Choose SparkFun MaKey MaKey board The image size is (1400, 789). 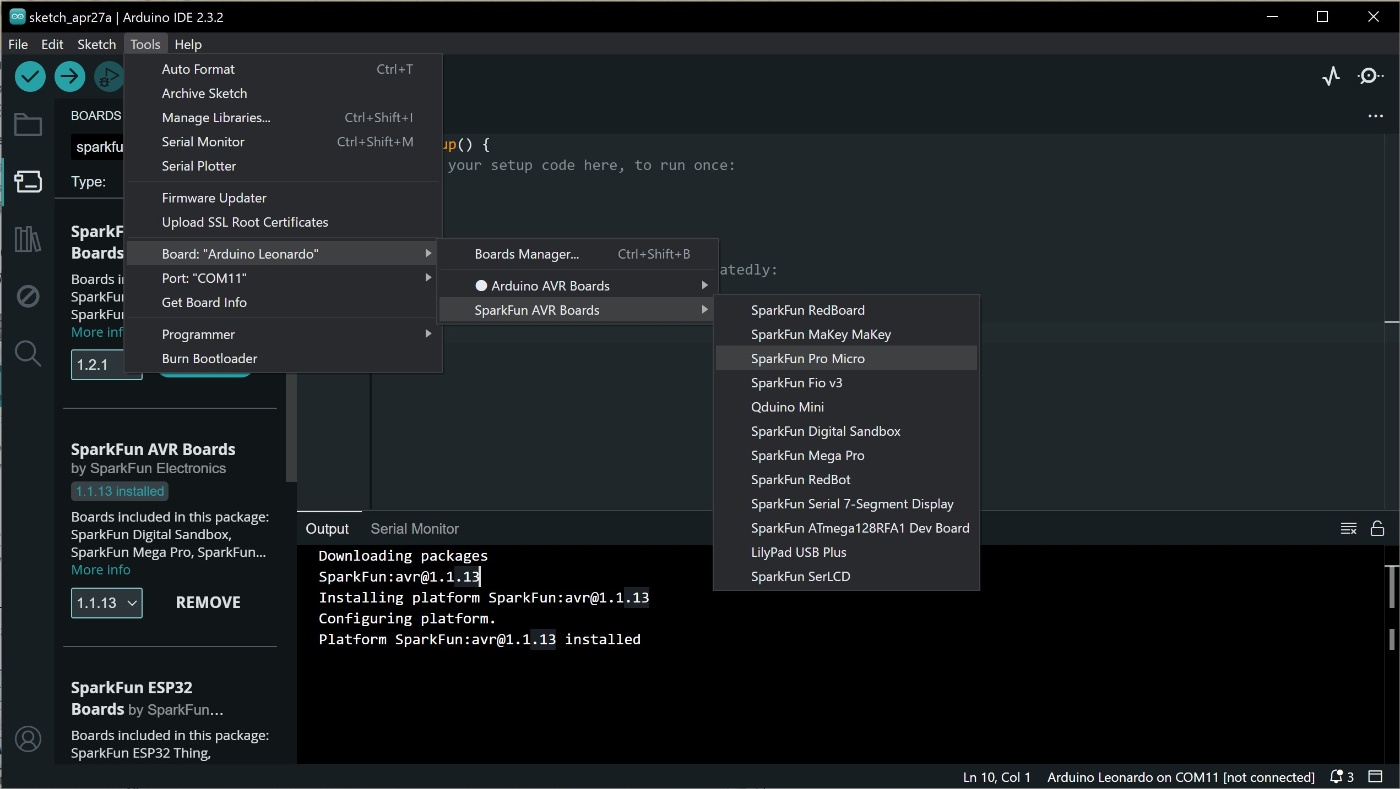coord(846,334)
